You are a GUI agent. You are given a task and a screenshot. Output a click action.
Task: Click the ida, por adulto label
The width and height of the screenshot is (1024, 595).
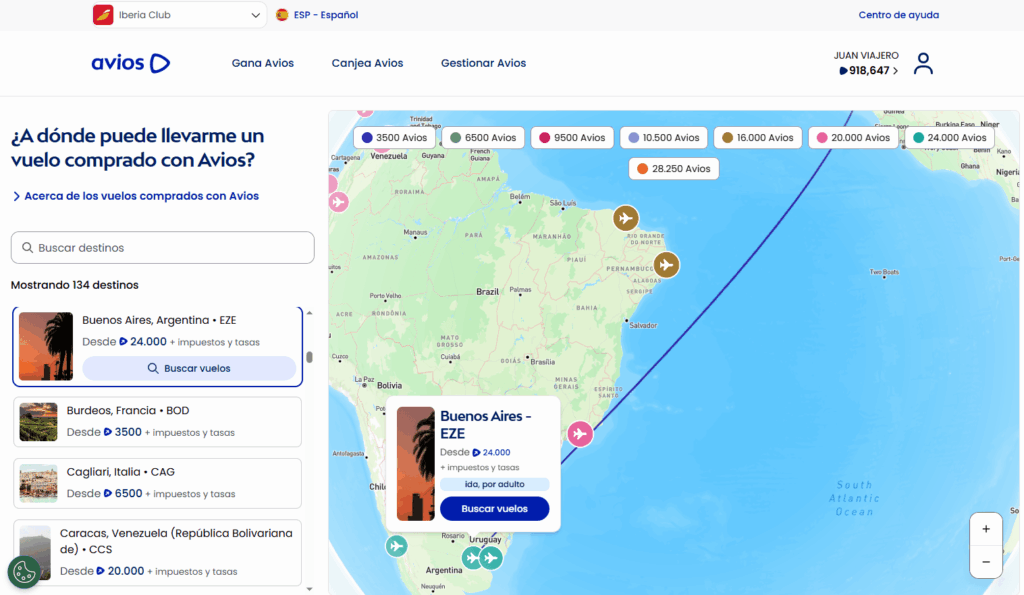pos(494,484)
